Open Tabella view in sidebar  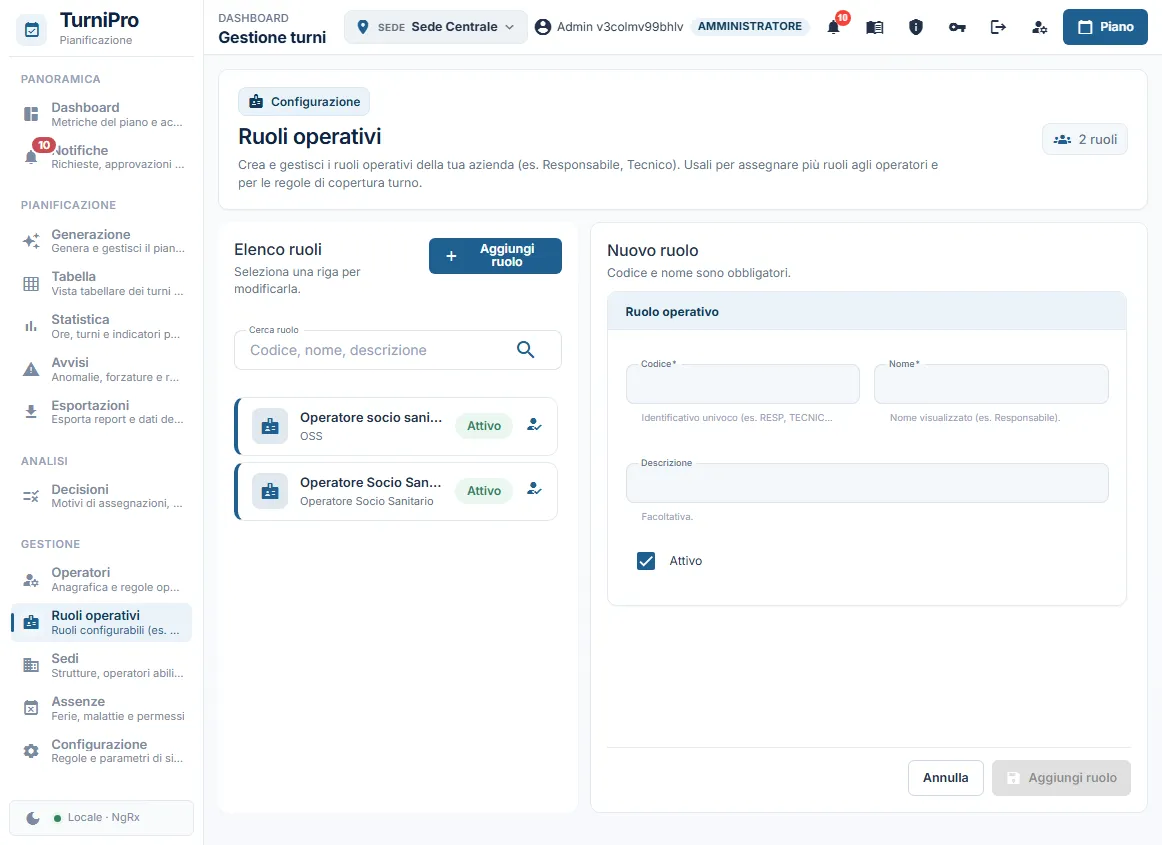[x=102, y=283]
